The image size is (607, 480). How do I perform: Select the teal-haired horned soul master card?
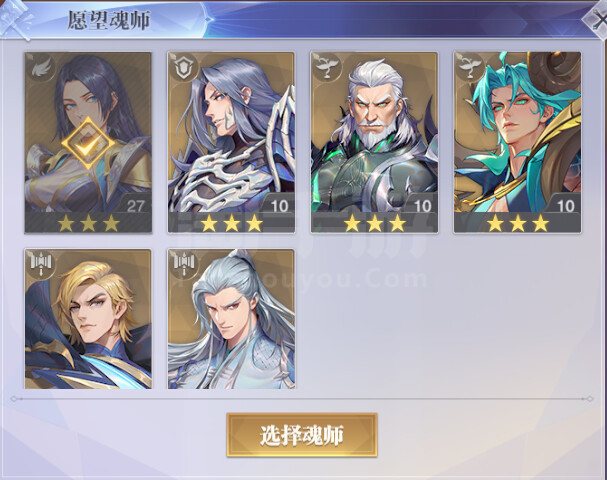point(518,142)
